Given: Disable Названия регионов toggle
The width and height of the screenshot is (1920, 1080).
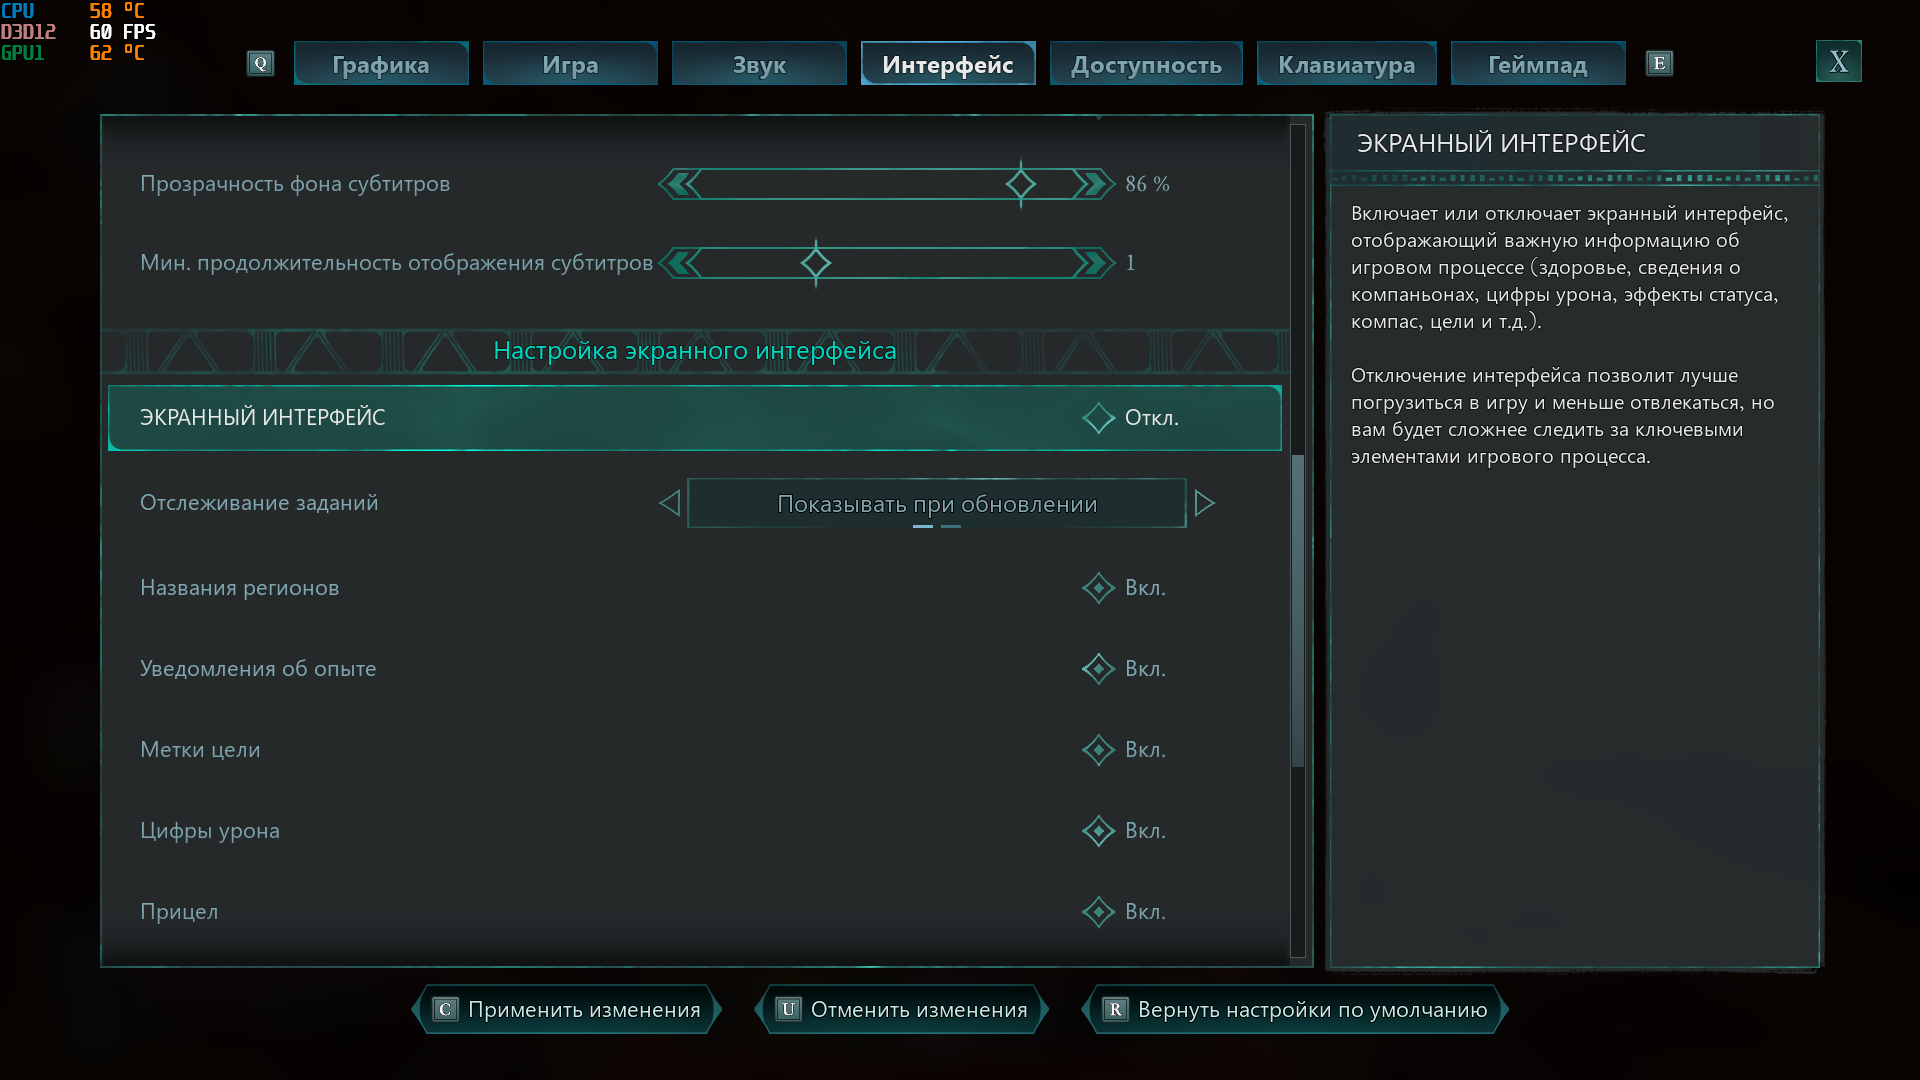Looking at the screenshot, I should pyautogui.click(x=1098, y=588).
